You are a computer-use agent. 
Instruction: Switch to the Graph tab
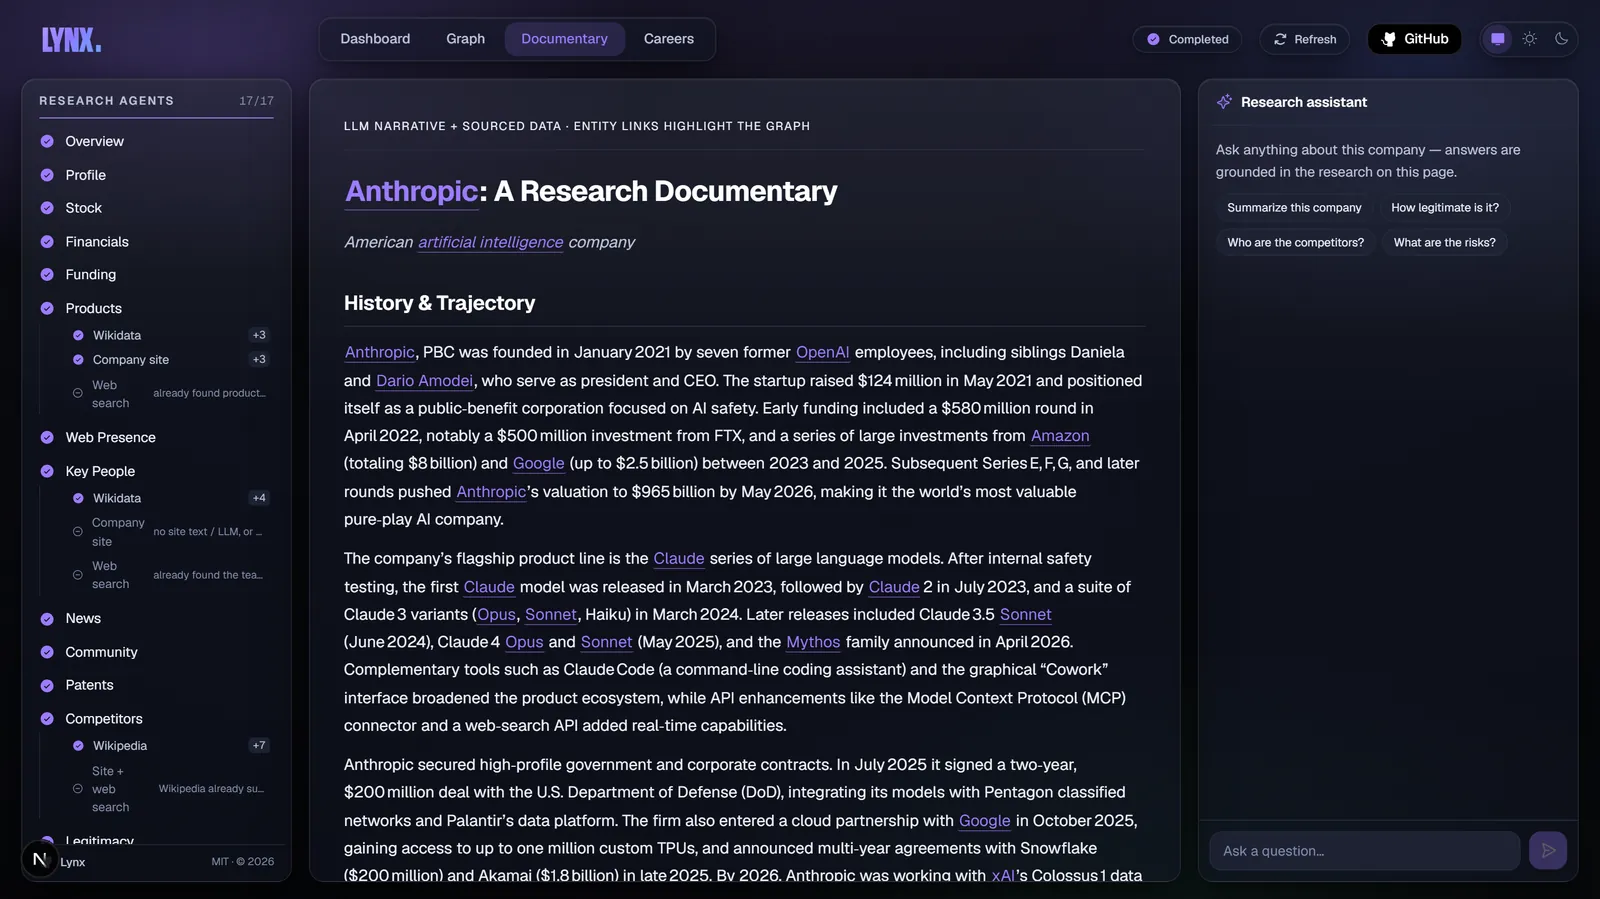(465, 39)
